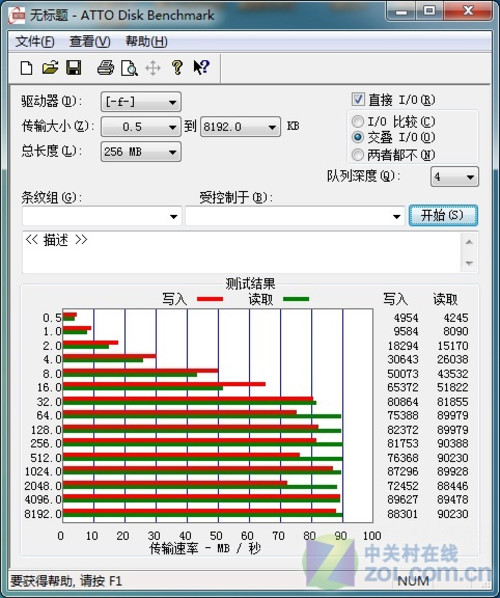Close the ATTO Disk Benchmark window
500x598 pixels.
468,11
